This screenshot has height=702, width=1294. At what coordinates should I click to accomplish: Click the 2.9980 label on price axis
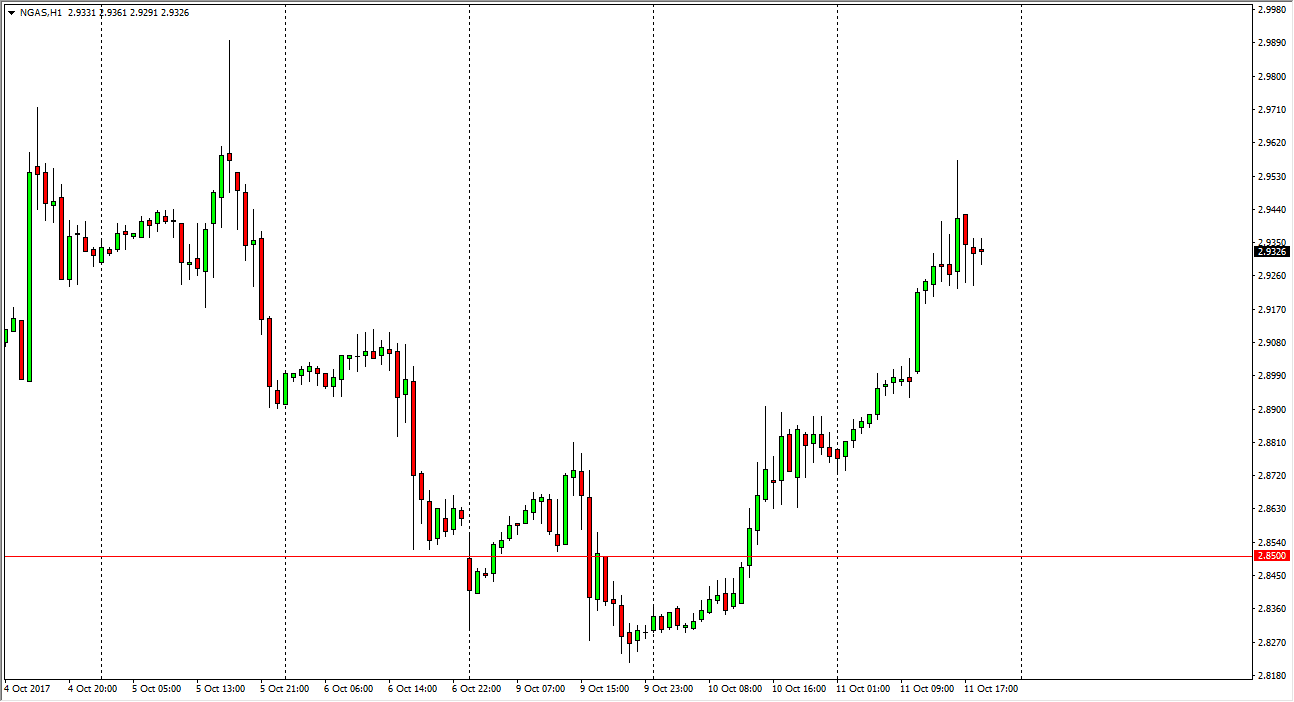pyautogui.click(x=1271, y=10)
